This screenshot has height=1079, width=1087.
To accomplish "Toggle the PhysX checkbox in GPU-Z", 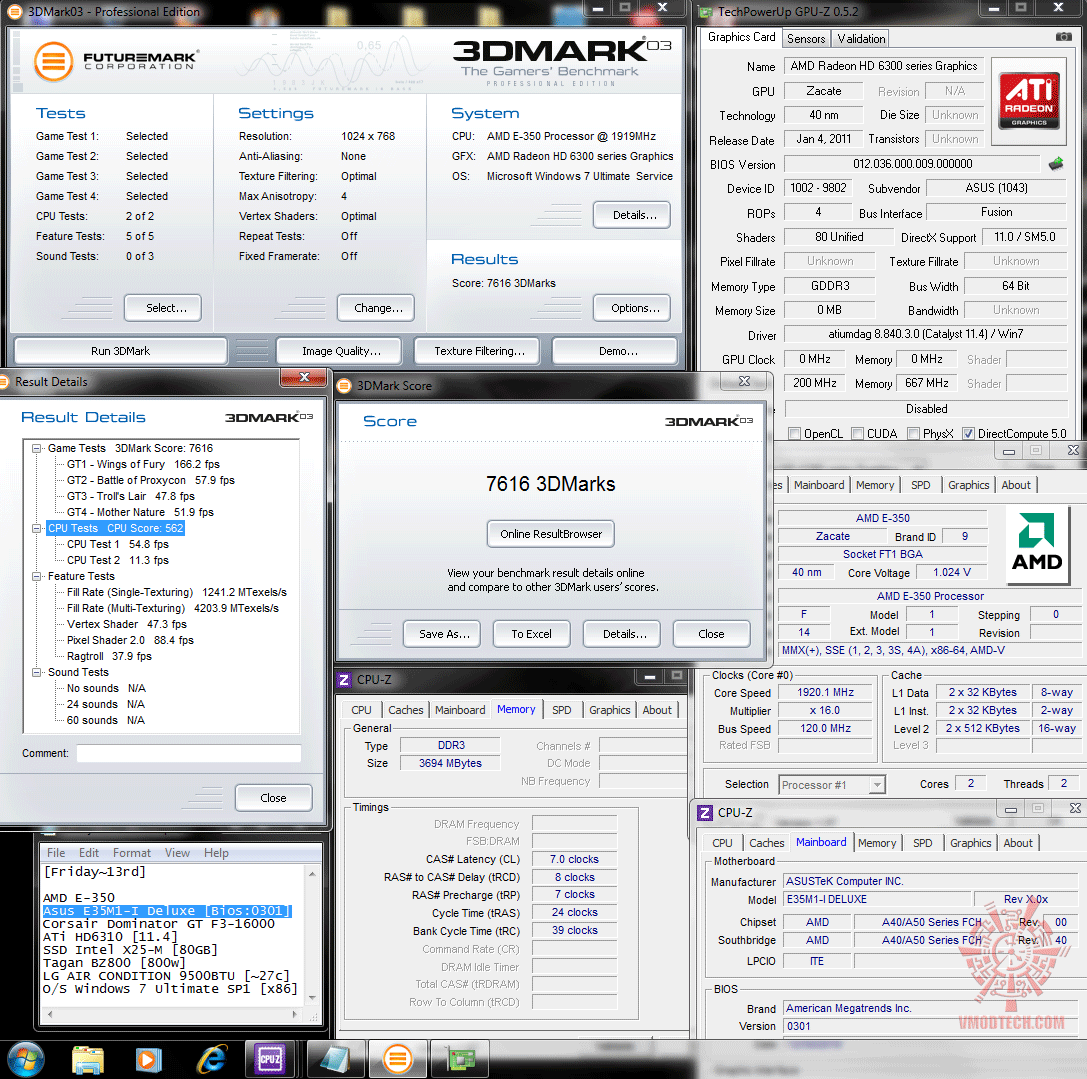I will click(x=913, y=433).
